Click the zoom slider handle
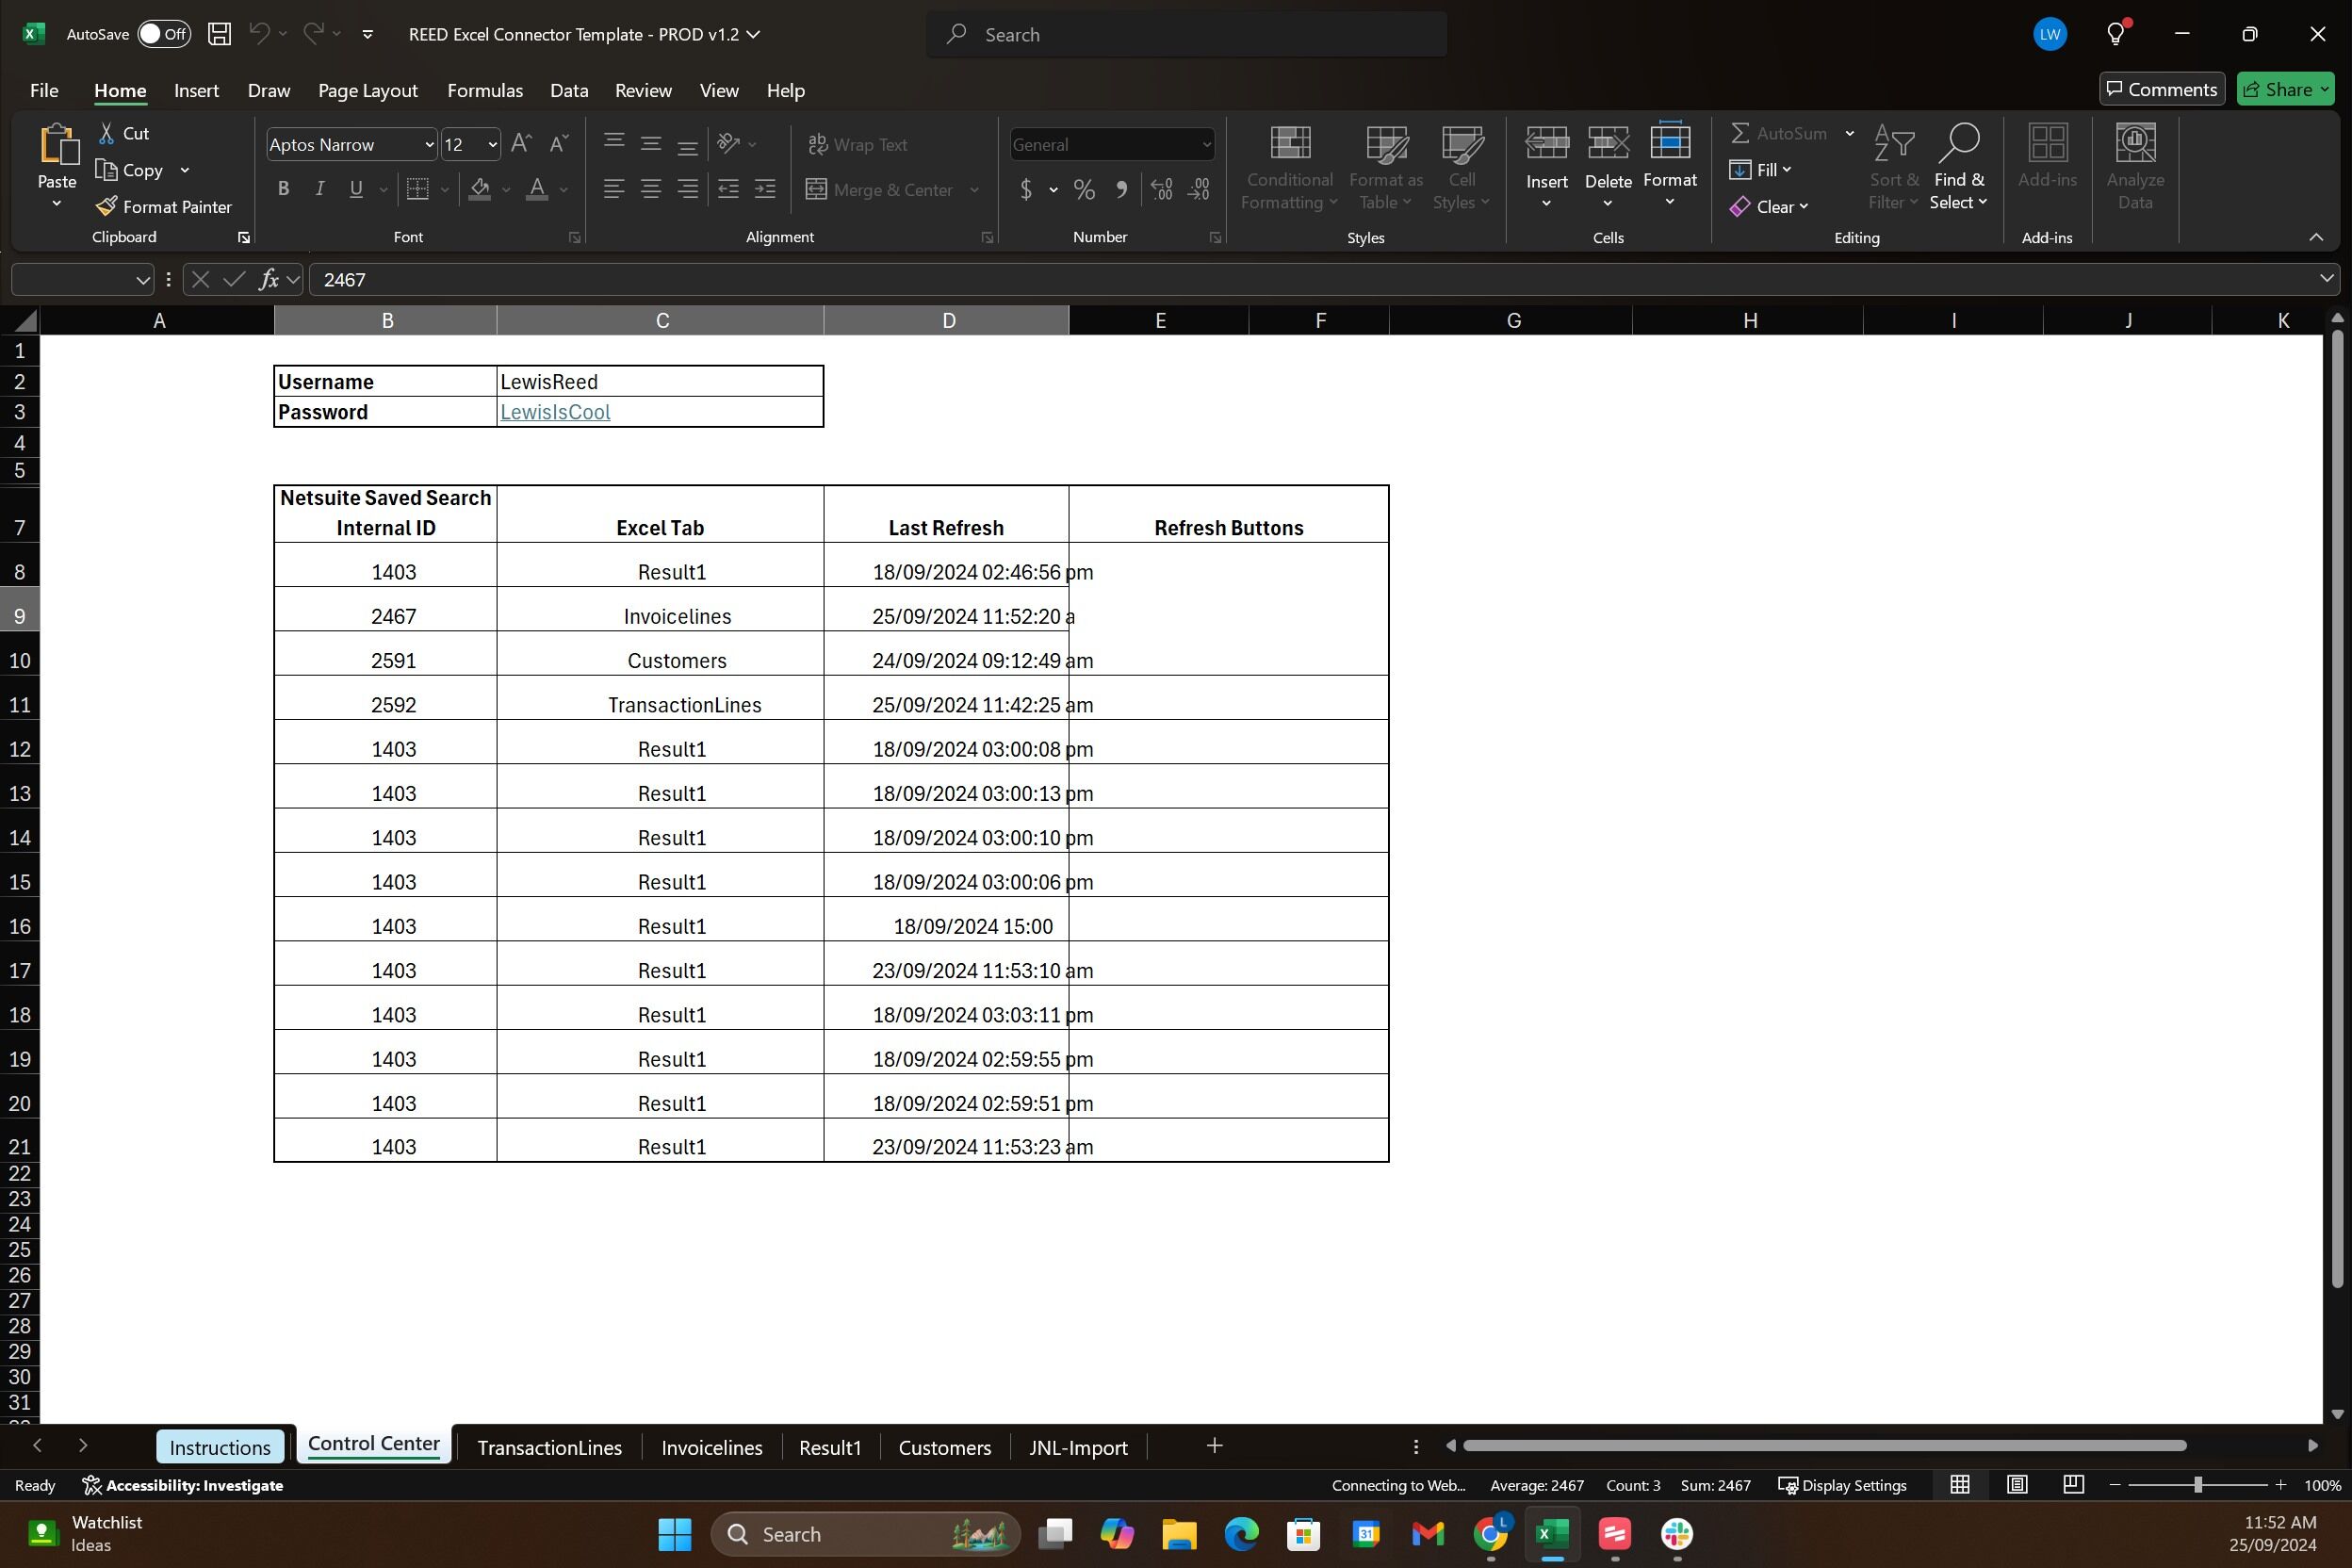The height and width of the screenshot is (1568, 2352). pyautogui.click(x=2197, y=1485)
